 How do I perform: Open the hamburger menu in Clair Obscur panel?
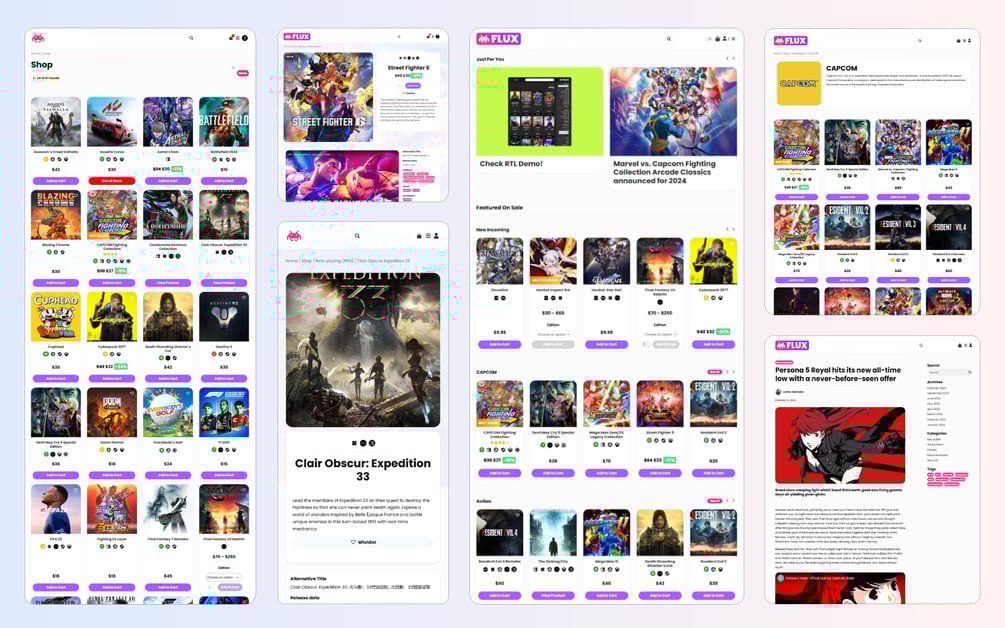pos(428,236)
